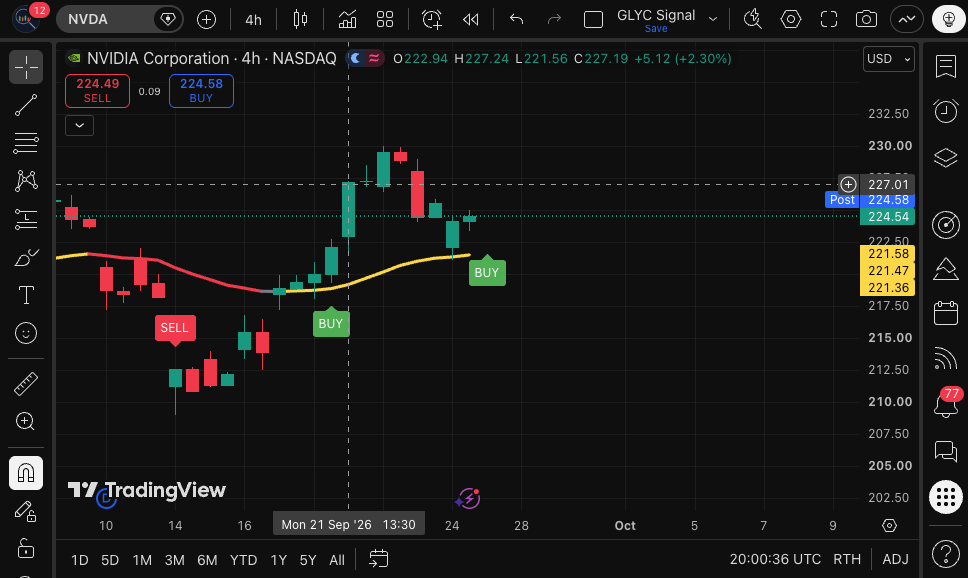The height and width of the screenshot is (578, 968).
Task: Open notifications bell with 77 badge
Action: coord(946,403)
